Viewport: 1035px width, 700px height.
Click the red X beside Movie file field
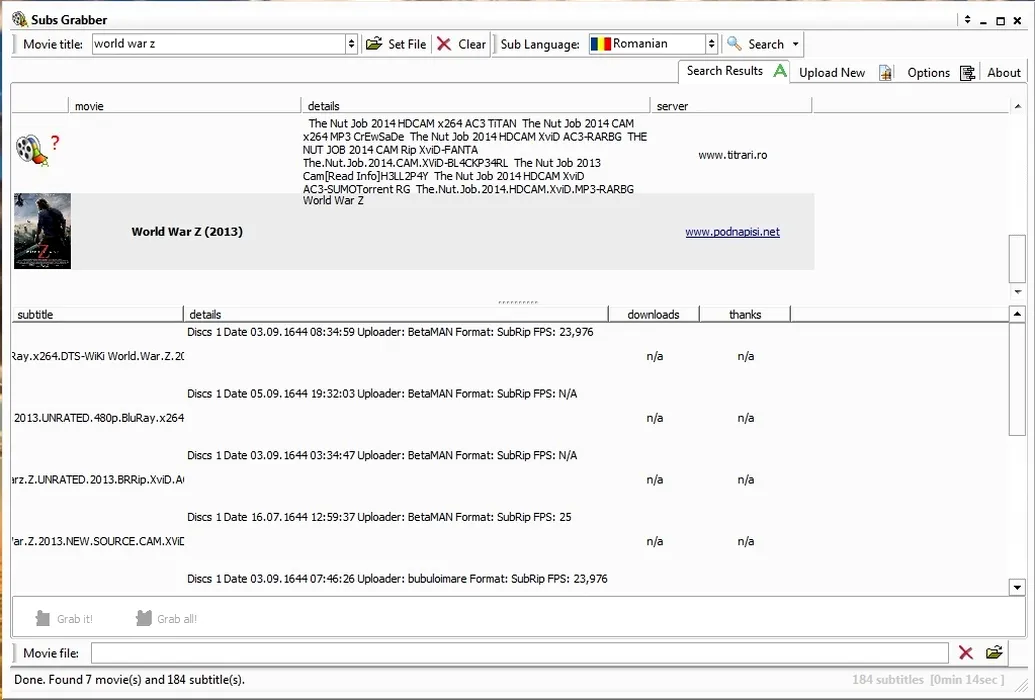966,653
